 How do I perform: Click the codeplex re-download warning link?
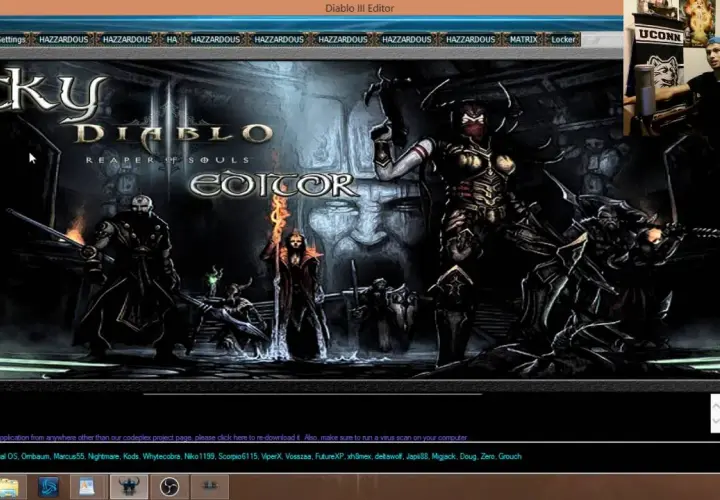pos(233,438)
